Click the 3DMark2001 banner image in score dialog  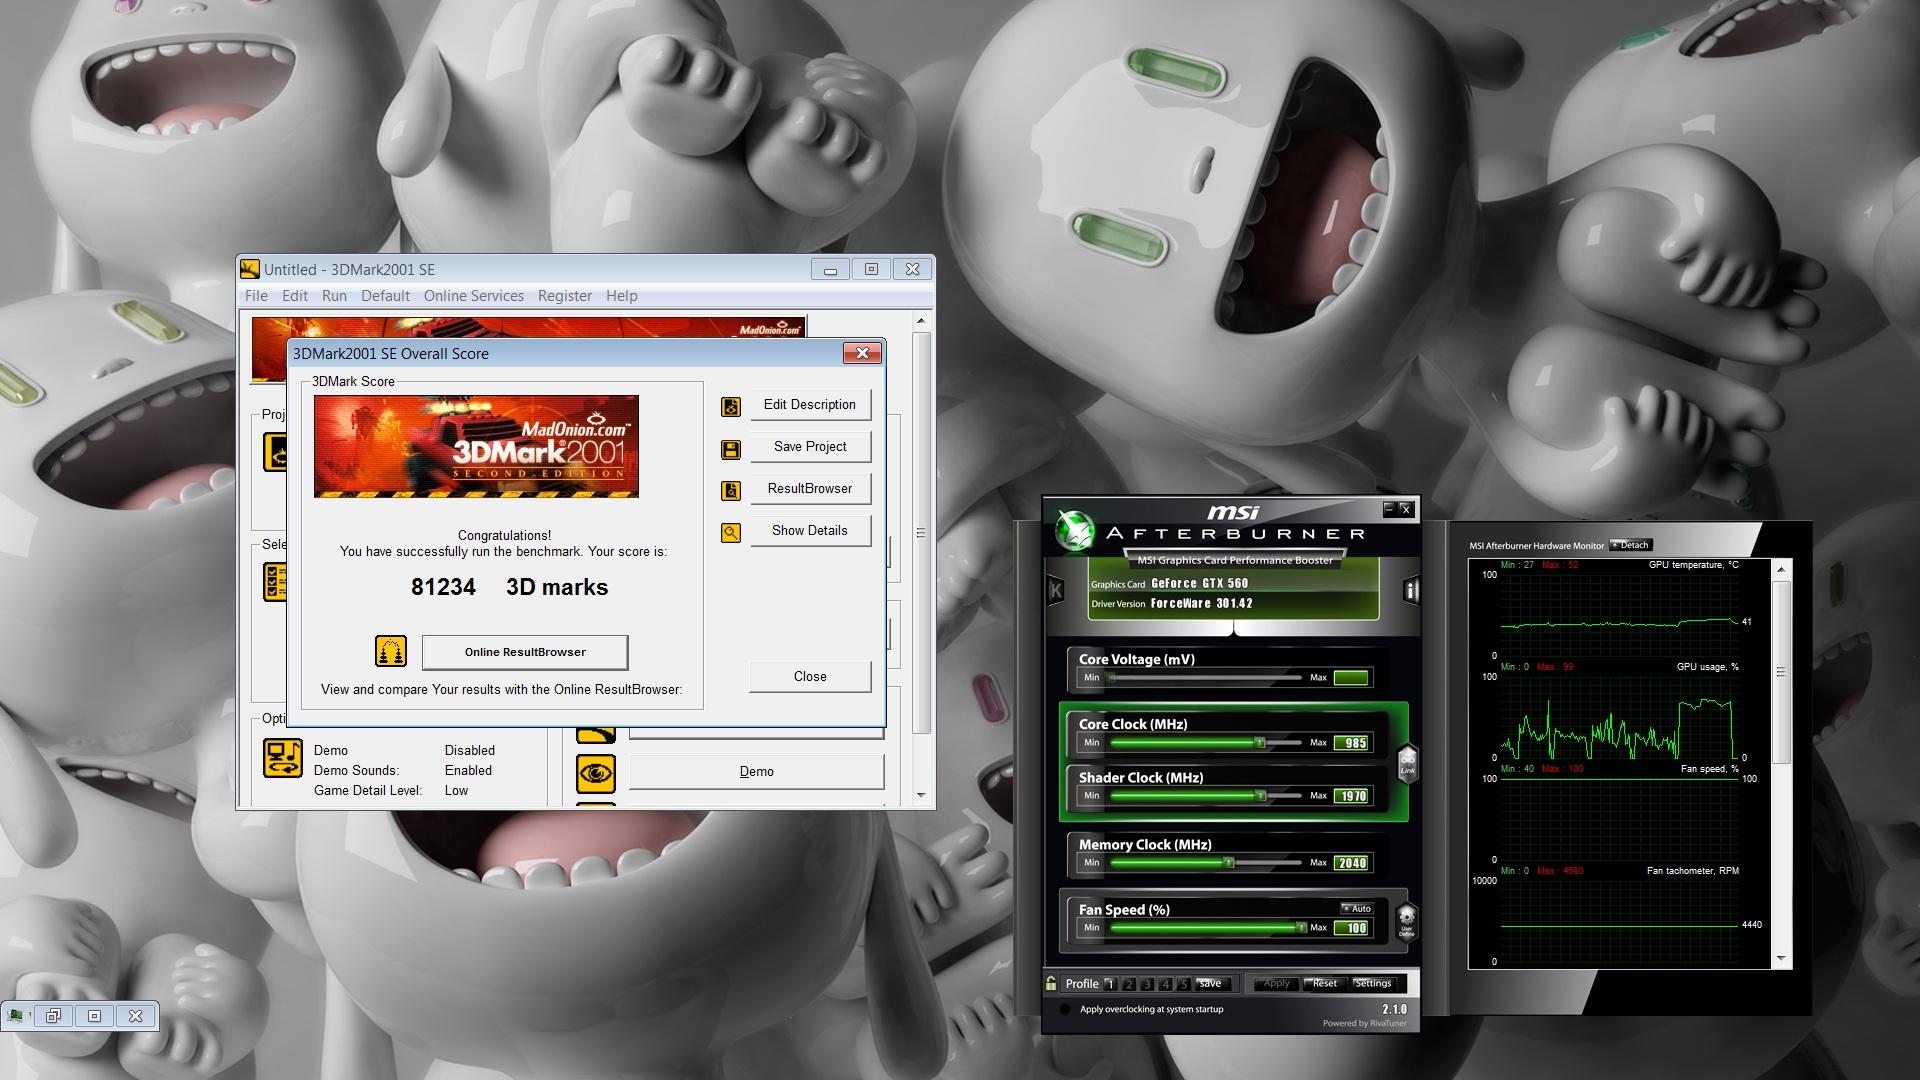point(476,446)
